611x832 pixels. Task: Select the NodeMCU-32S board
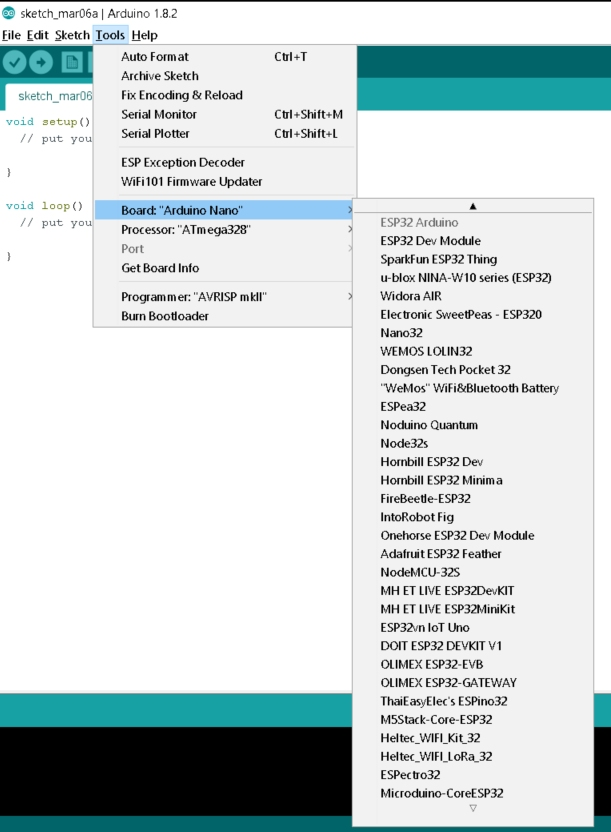420,572
